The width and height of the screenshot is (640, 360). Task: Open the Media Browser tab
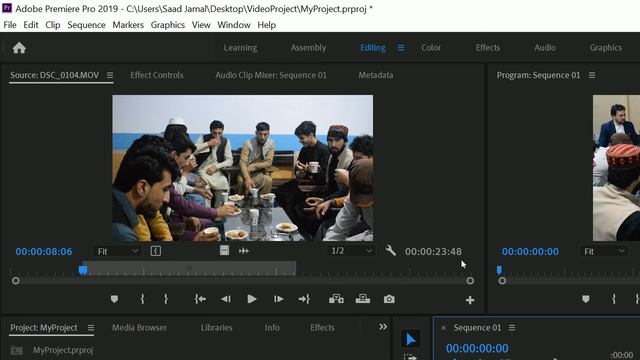pos(139,328)
